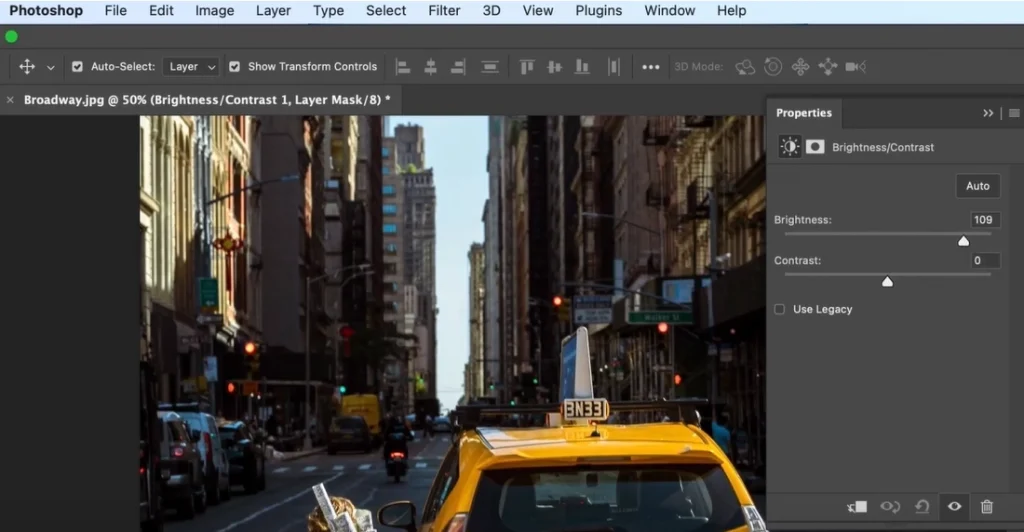Toggle the Auto-Select checkbox
The width and height of the screenshot is (1024, 532).
click(x=78, y=67)
